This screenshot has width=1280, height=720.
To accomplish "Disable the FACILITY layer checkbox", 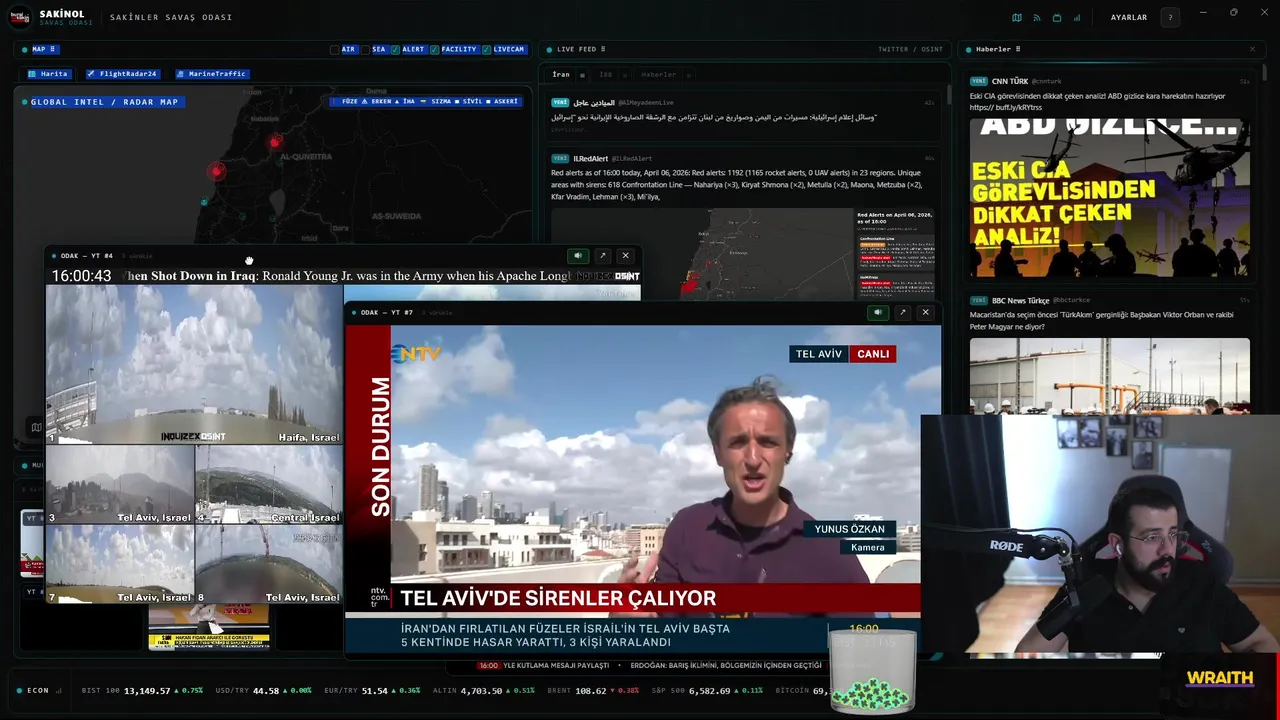I will click(434, 49).
